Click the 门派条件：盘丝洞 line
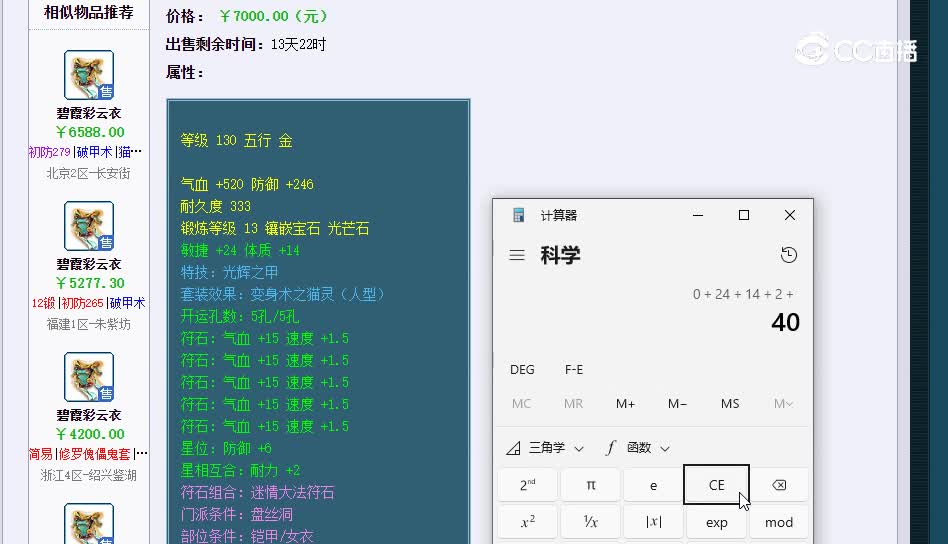Image resolution: width=948 pixels, height=544 pixels. point(236,514)
